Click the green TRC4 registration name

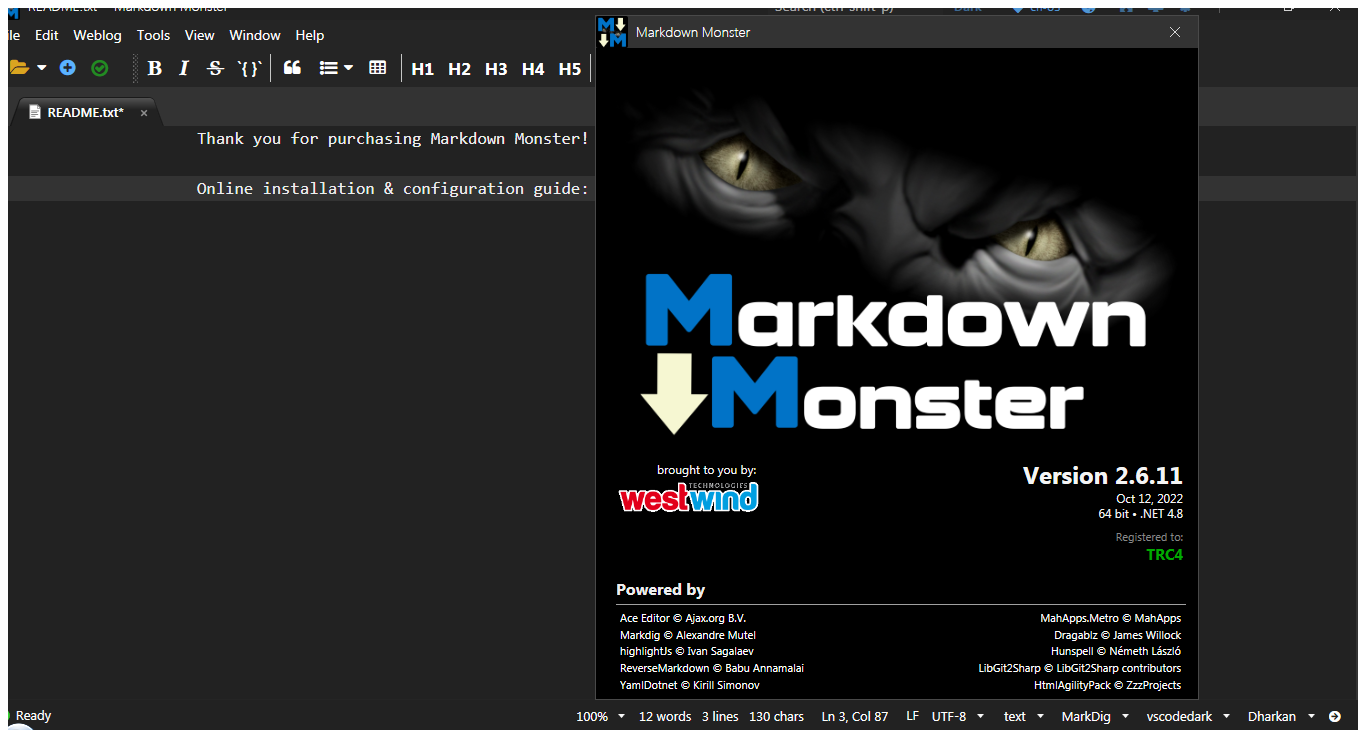click(1164, 555)
